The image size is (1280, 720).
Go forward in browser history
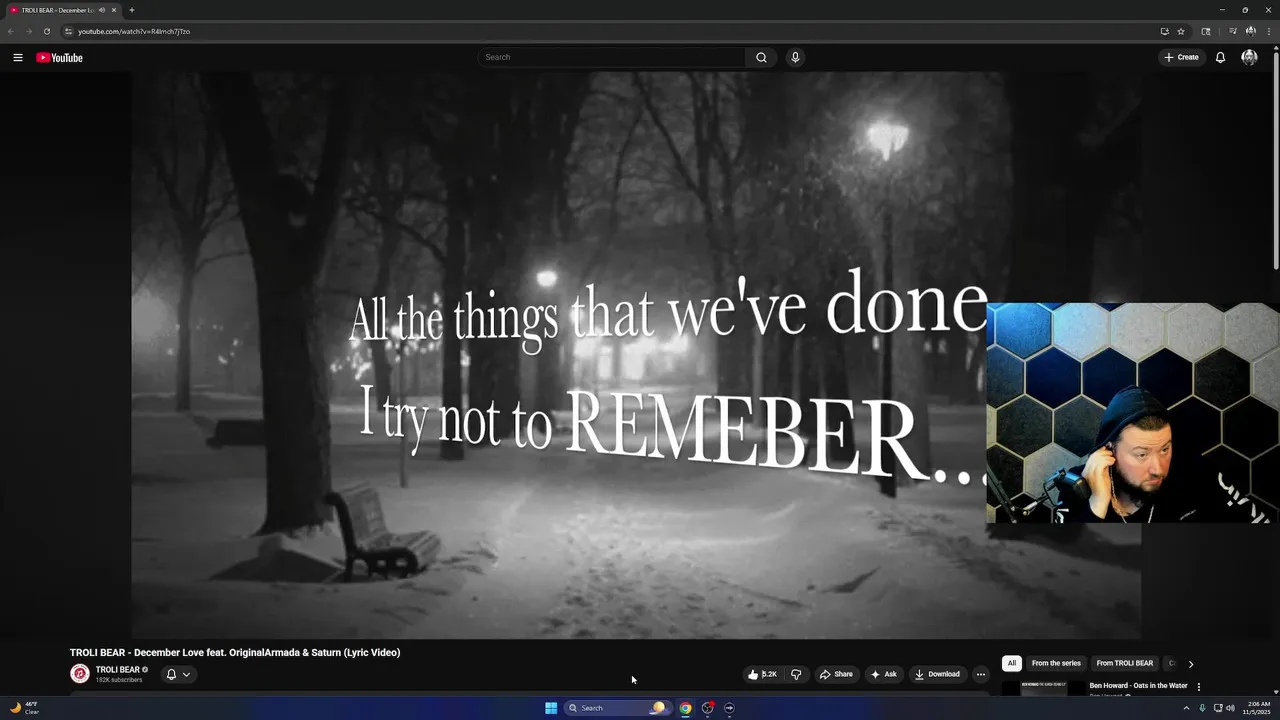click(28, 31)
